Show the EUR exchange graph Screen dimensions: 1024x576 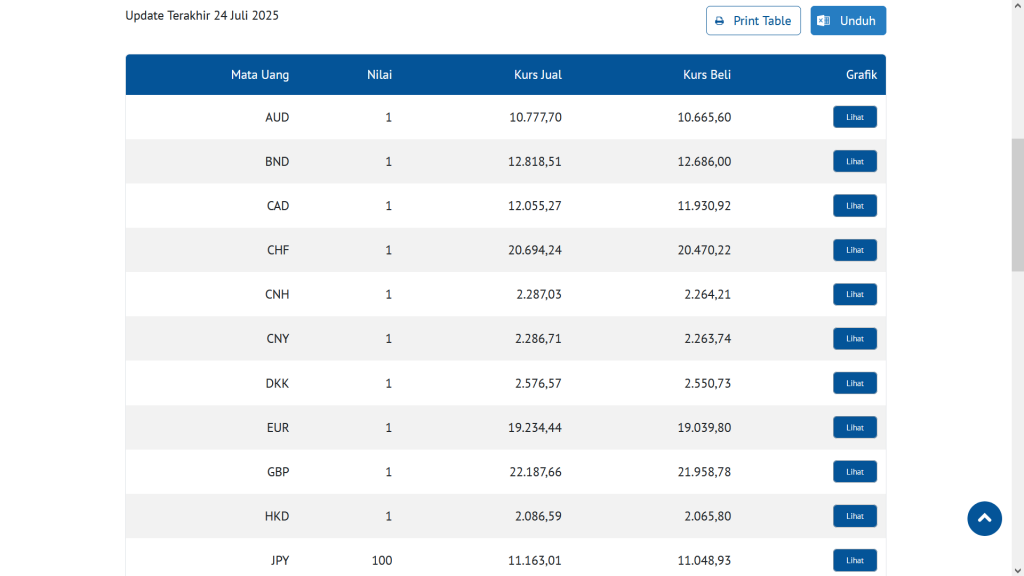[854, 427]
